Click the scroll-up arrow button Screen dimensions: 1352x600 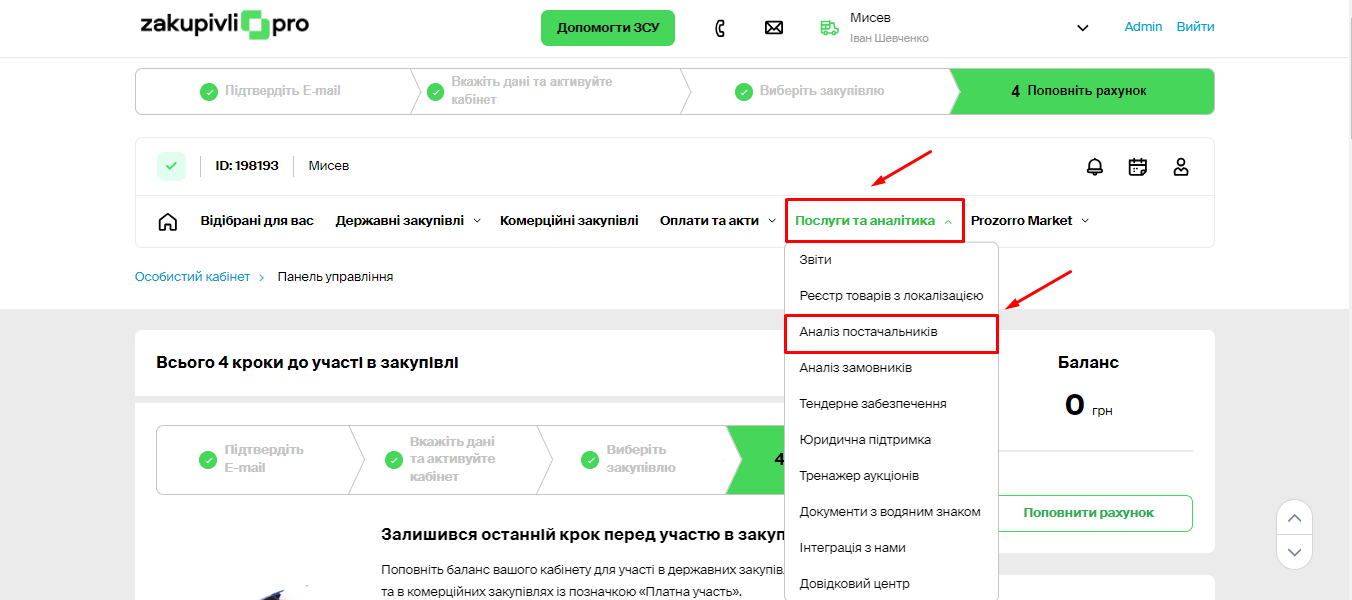1294,518
